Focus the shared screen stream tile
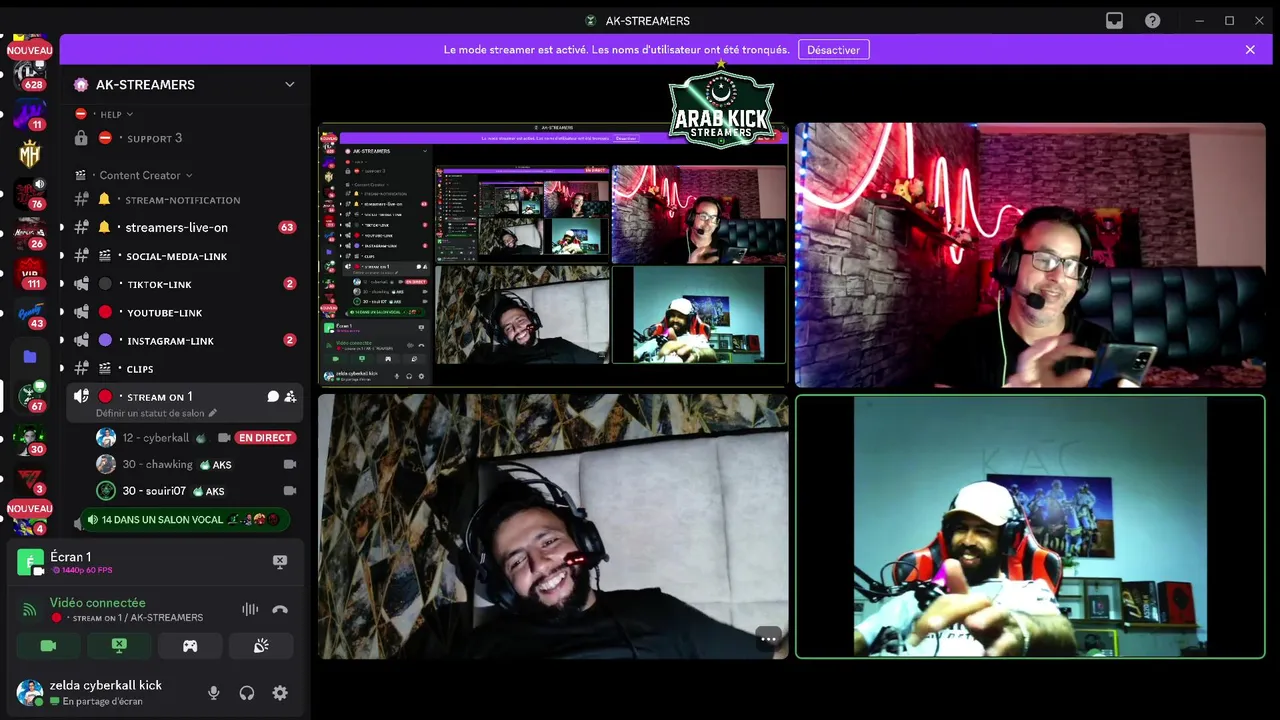Viewport: 1280px width, 720px height. [553, 256]
